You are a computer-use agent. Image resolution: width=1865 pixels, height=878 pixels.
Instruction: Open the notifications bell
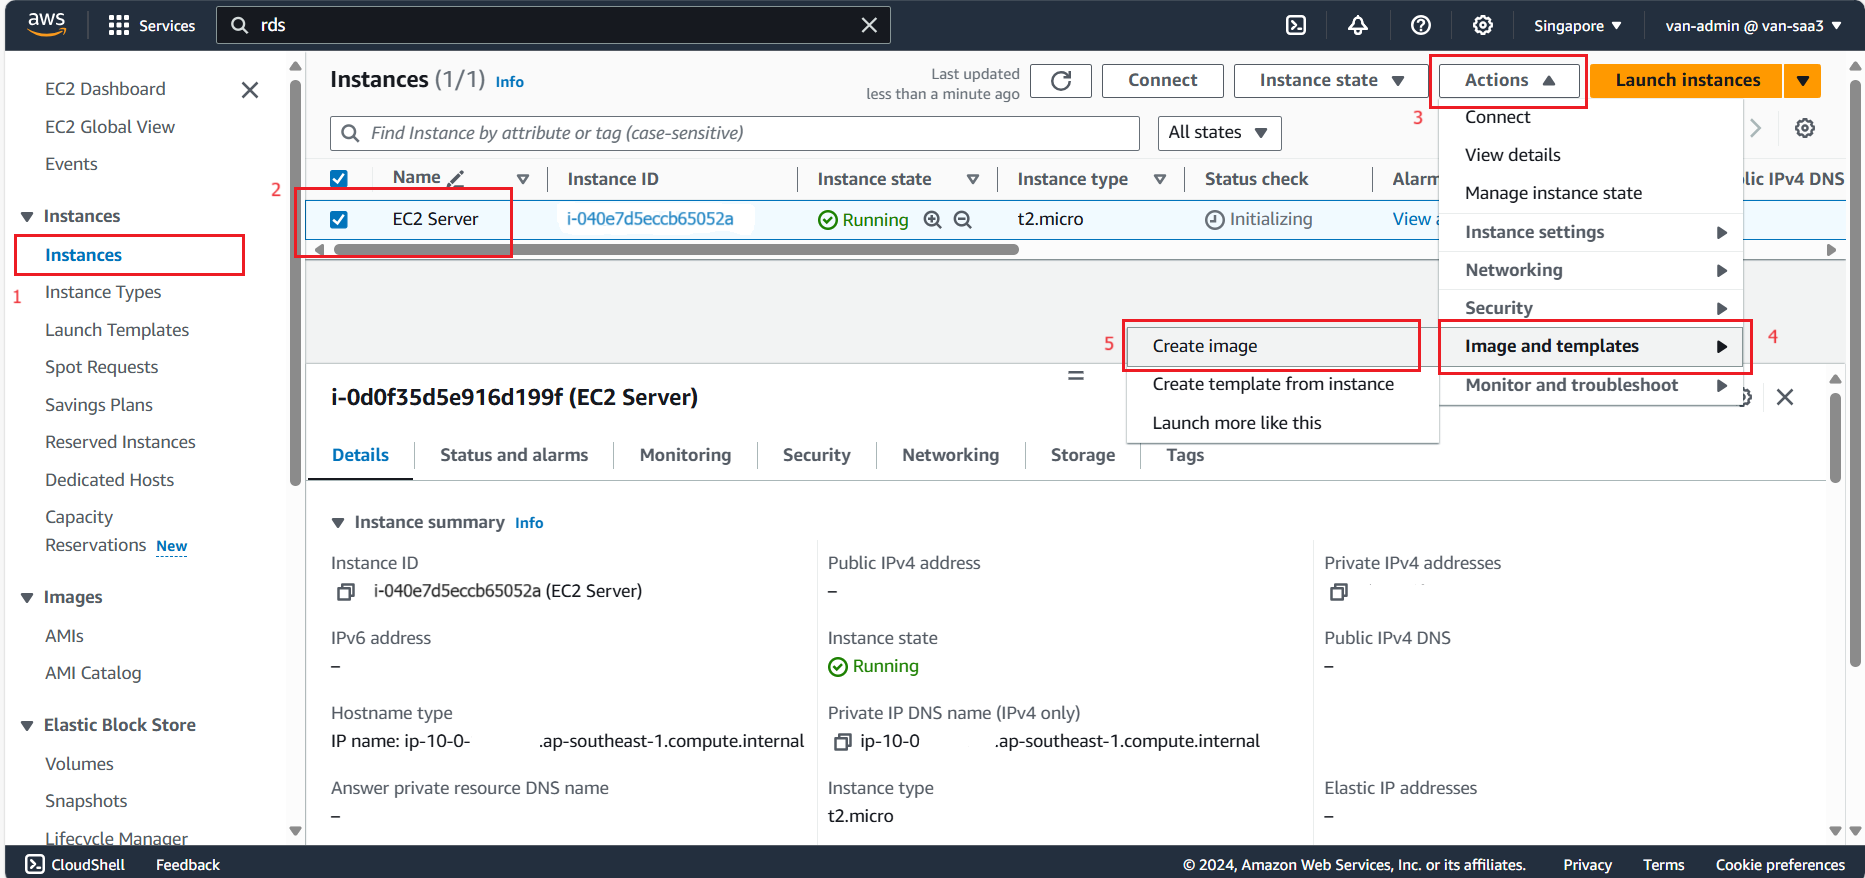click(1358, 25)
